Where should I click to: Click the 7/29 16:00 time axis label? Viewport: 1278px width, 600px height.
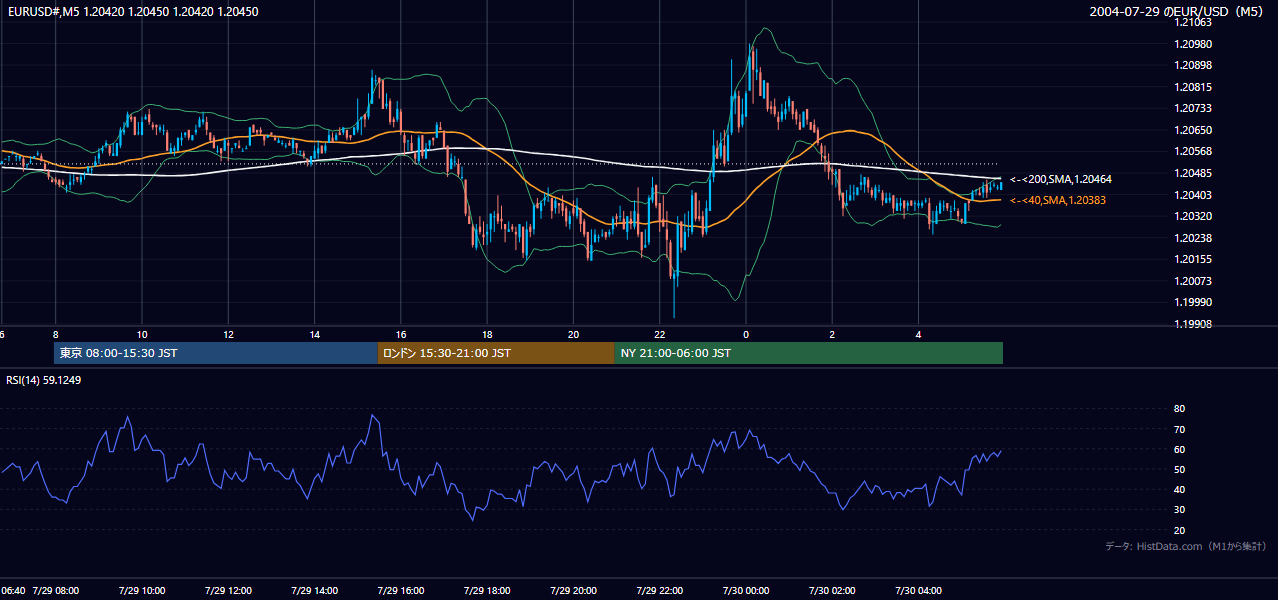(401, 590)
